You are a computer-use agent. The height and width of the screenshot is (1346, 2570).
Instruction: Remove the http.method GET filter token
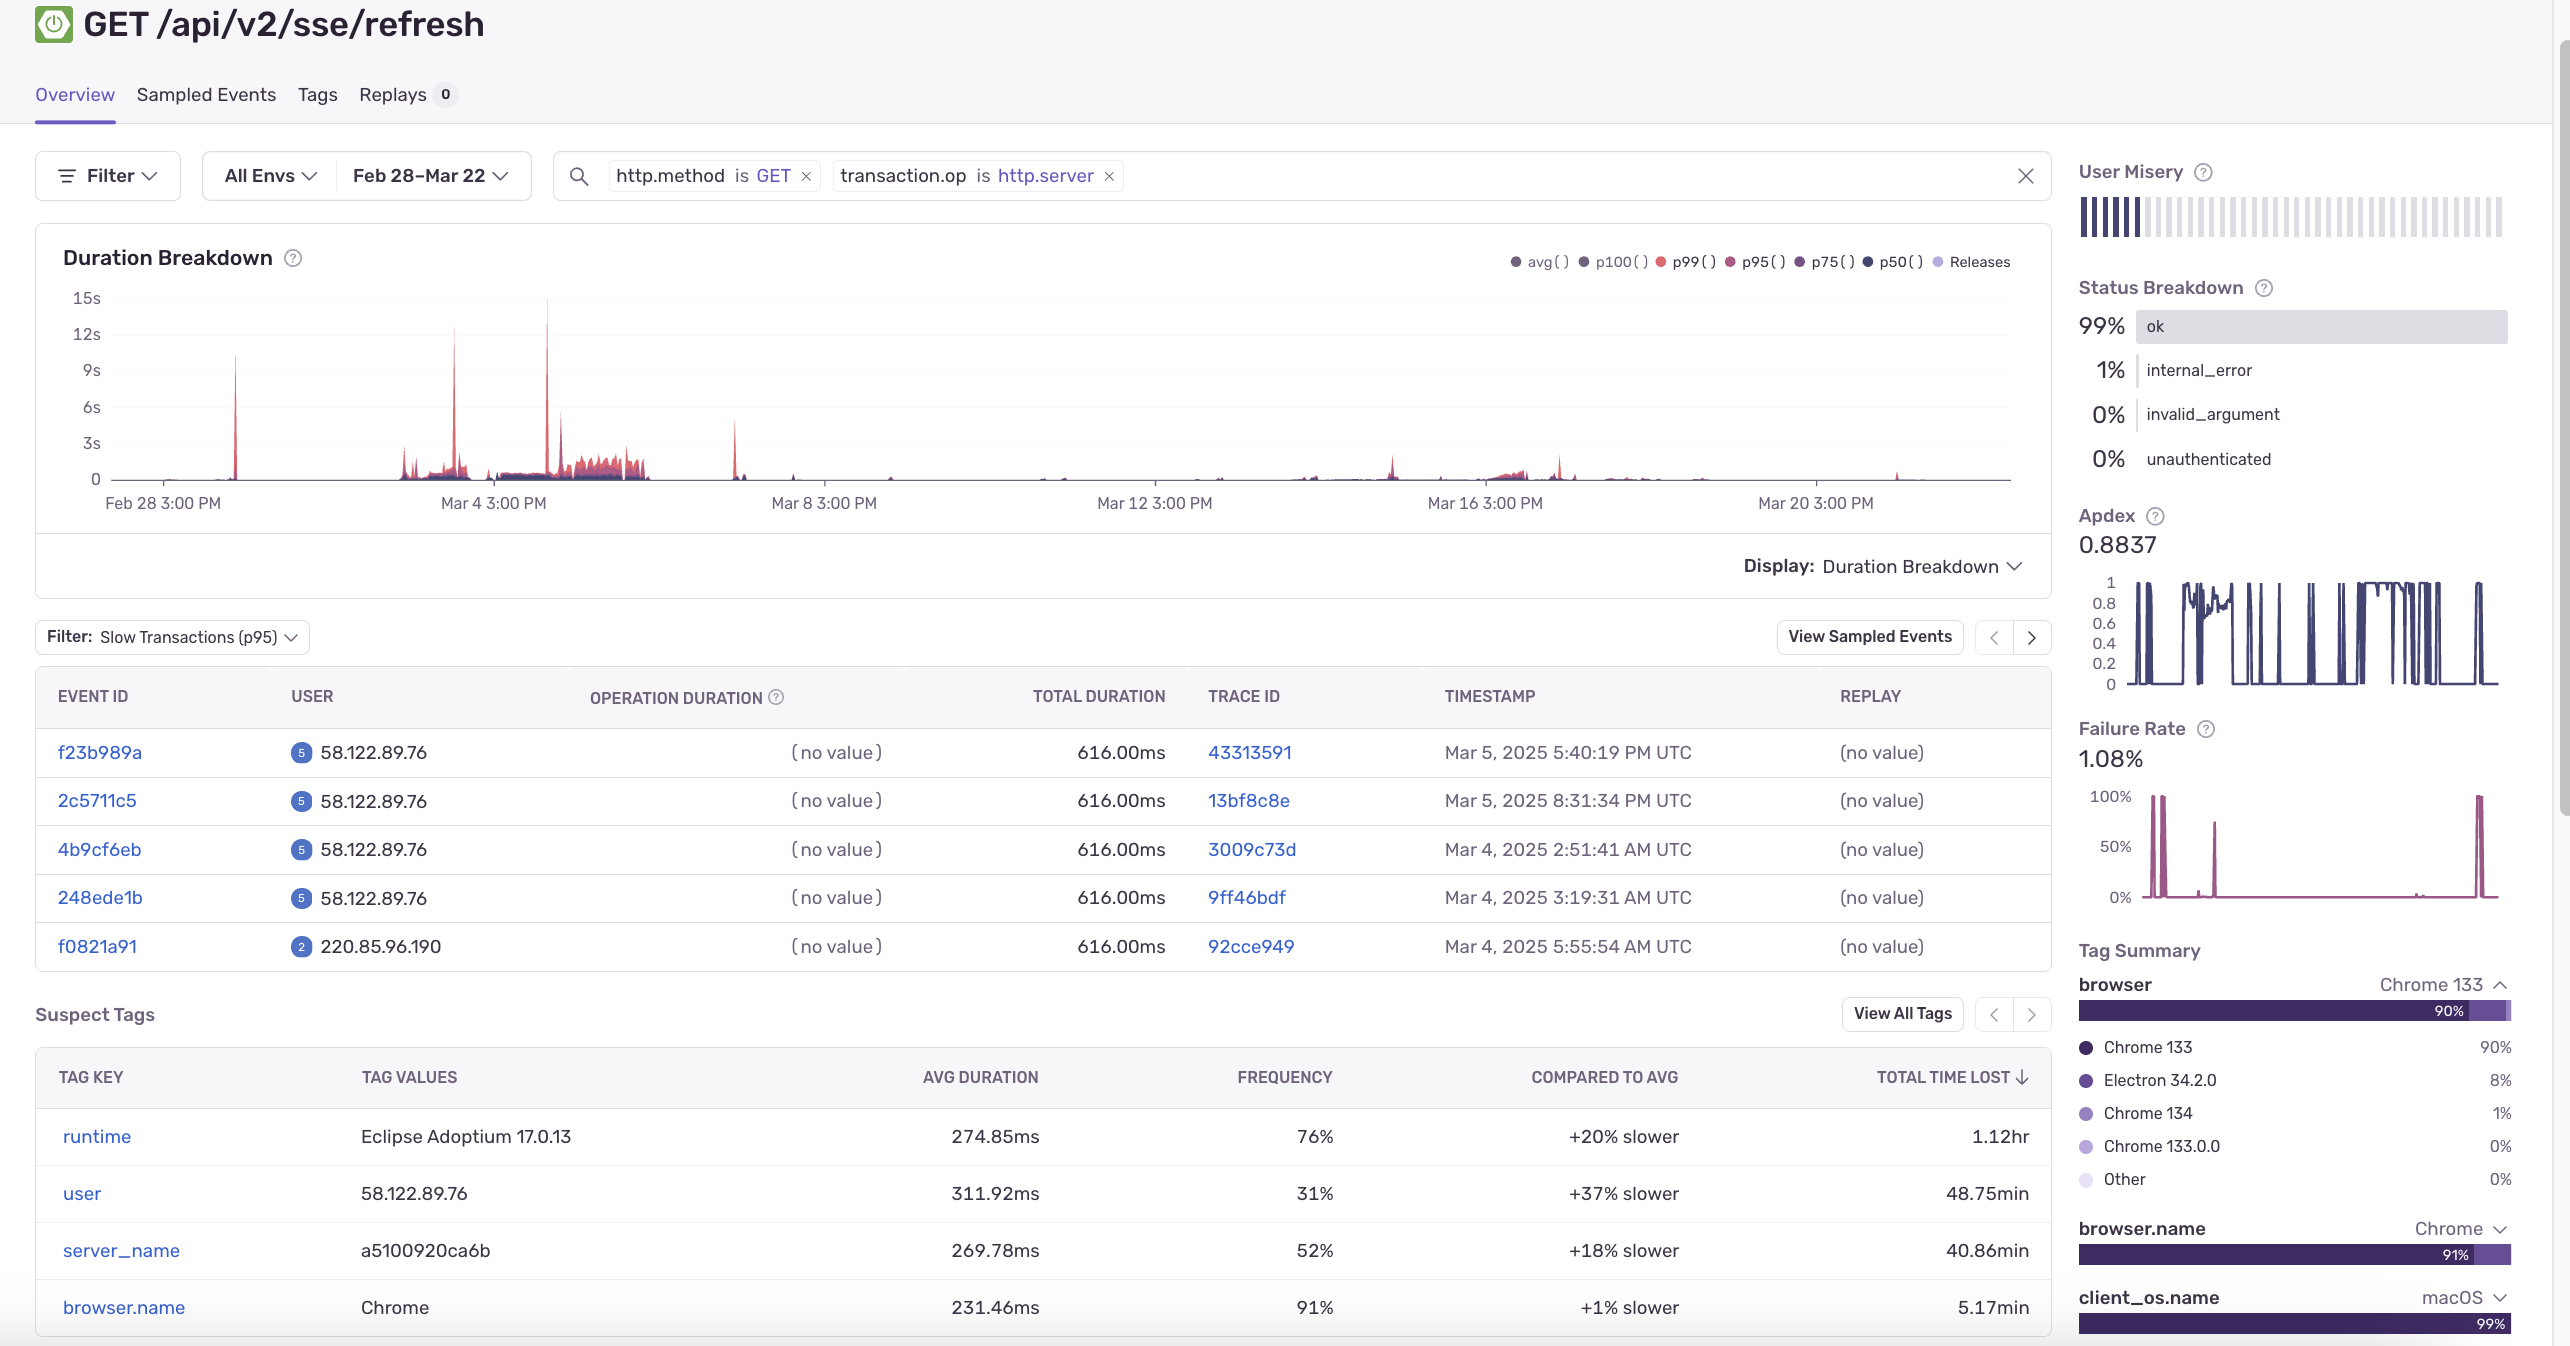806,176
